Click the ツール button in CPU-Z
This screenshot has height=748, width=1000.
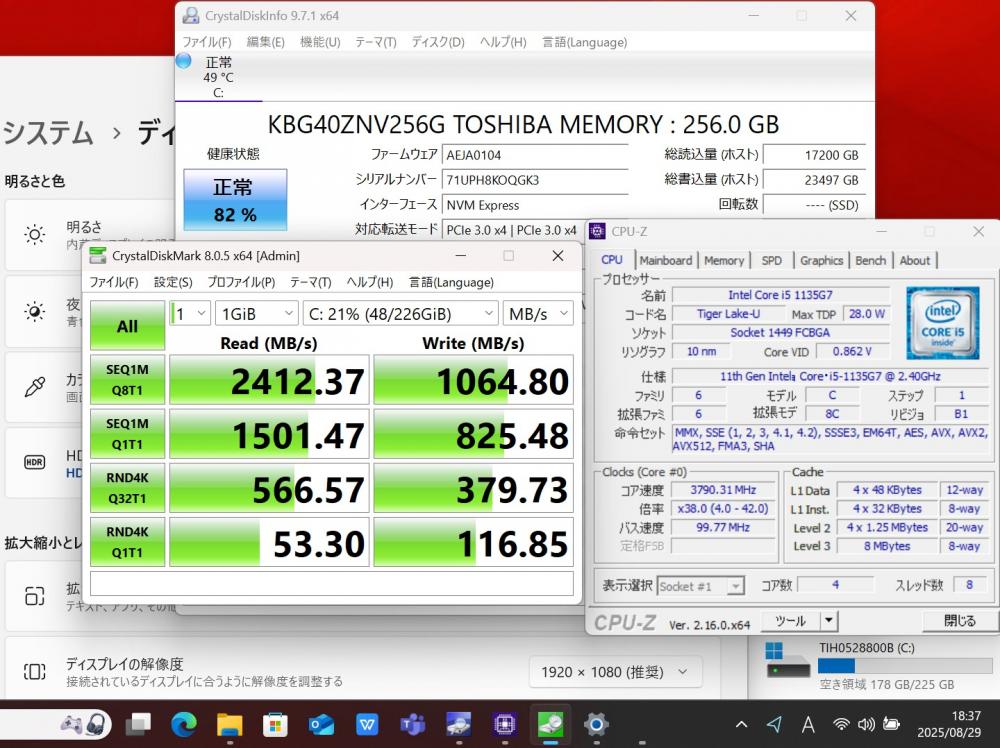pyautogui.click(x=791, y=620)
